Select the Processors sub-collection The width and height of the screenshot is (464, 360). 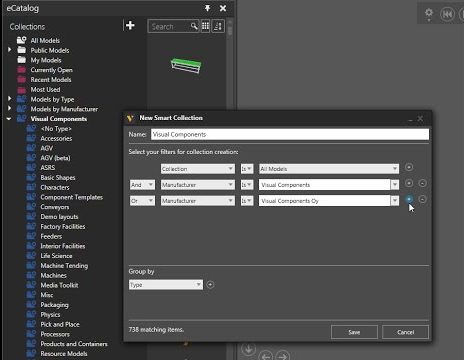click(x=55, y=334)
